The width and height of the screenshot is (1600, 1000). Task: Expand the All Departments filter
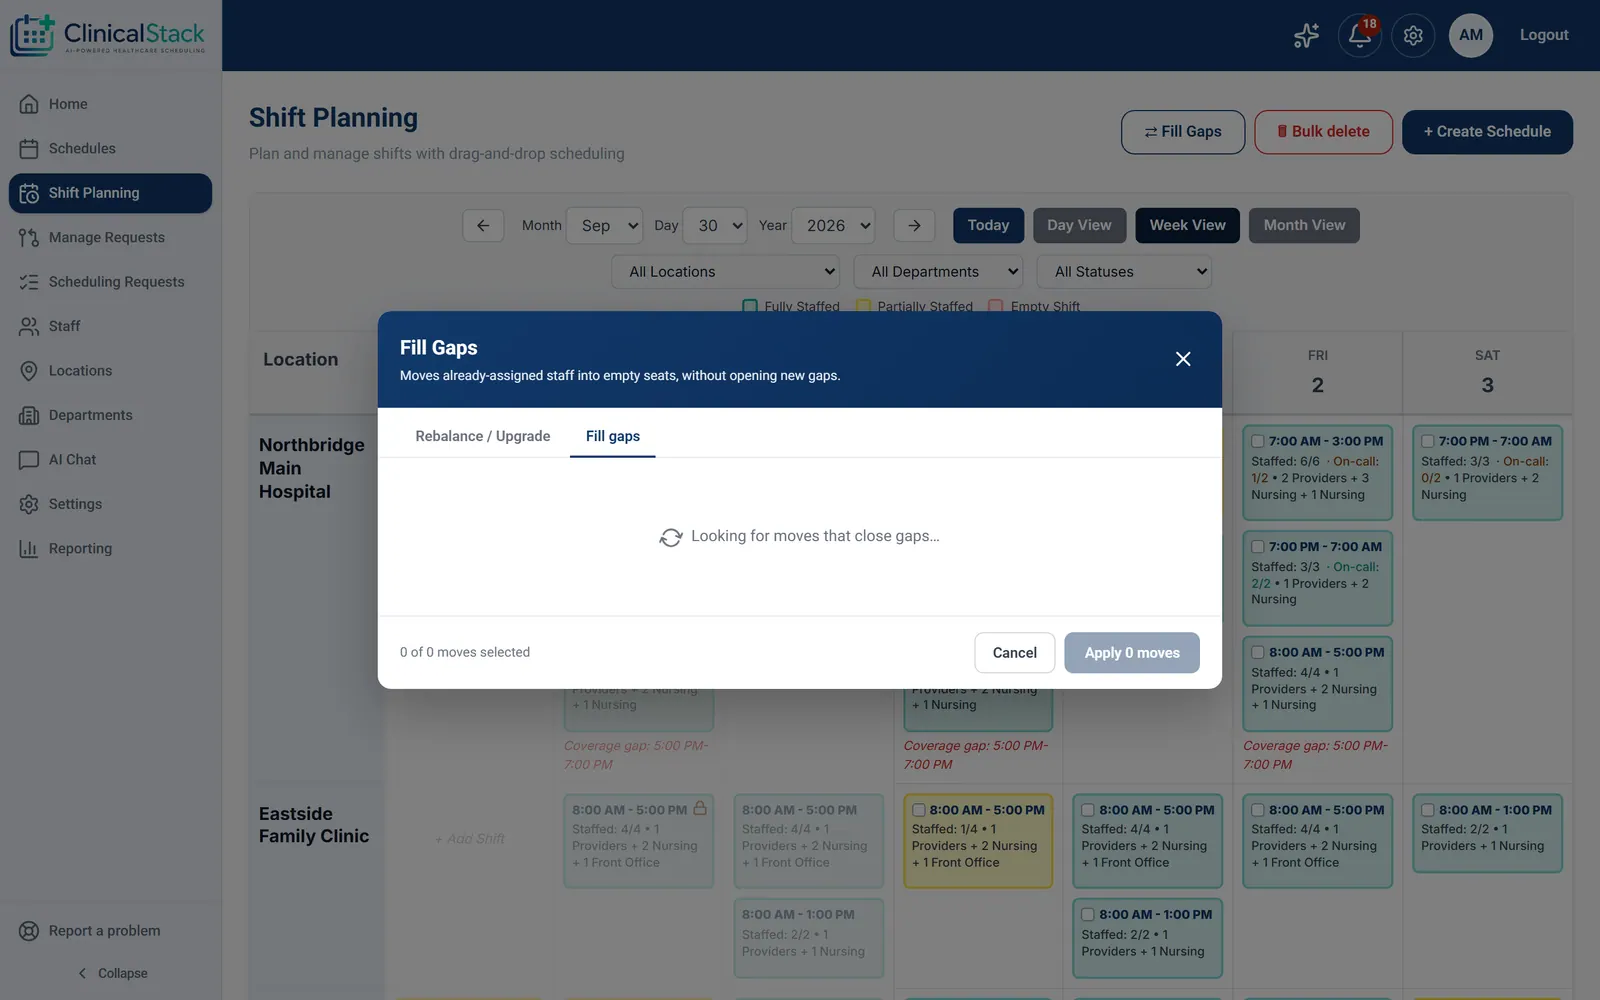point(938,271)
